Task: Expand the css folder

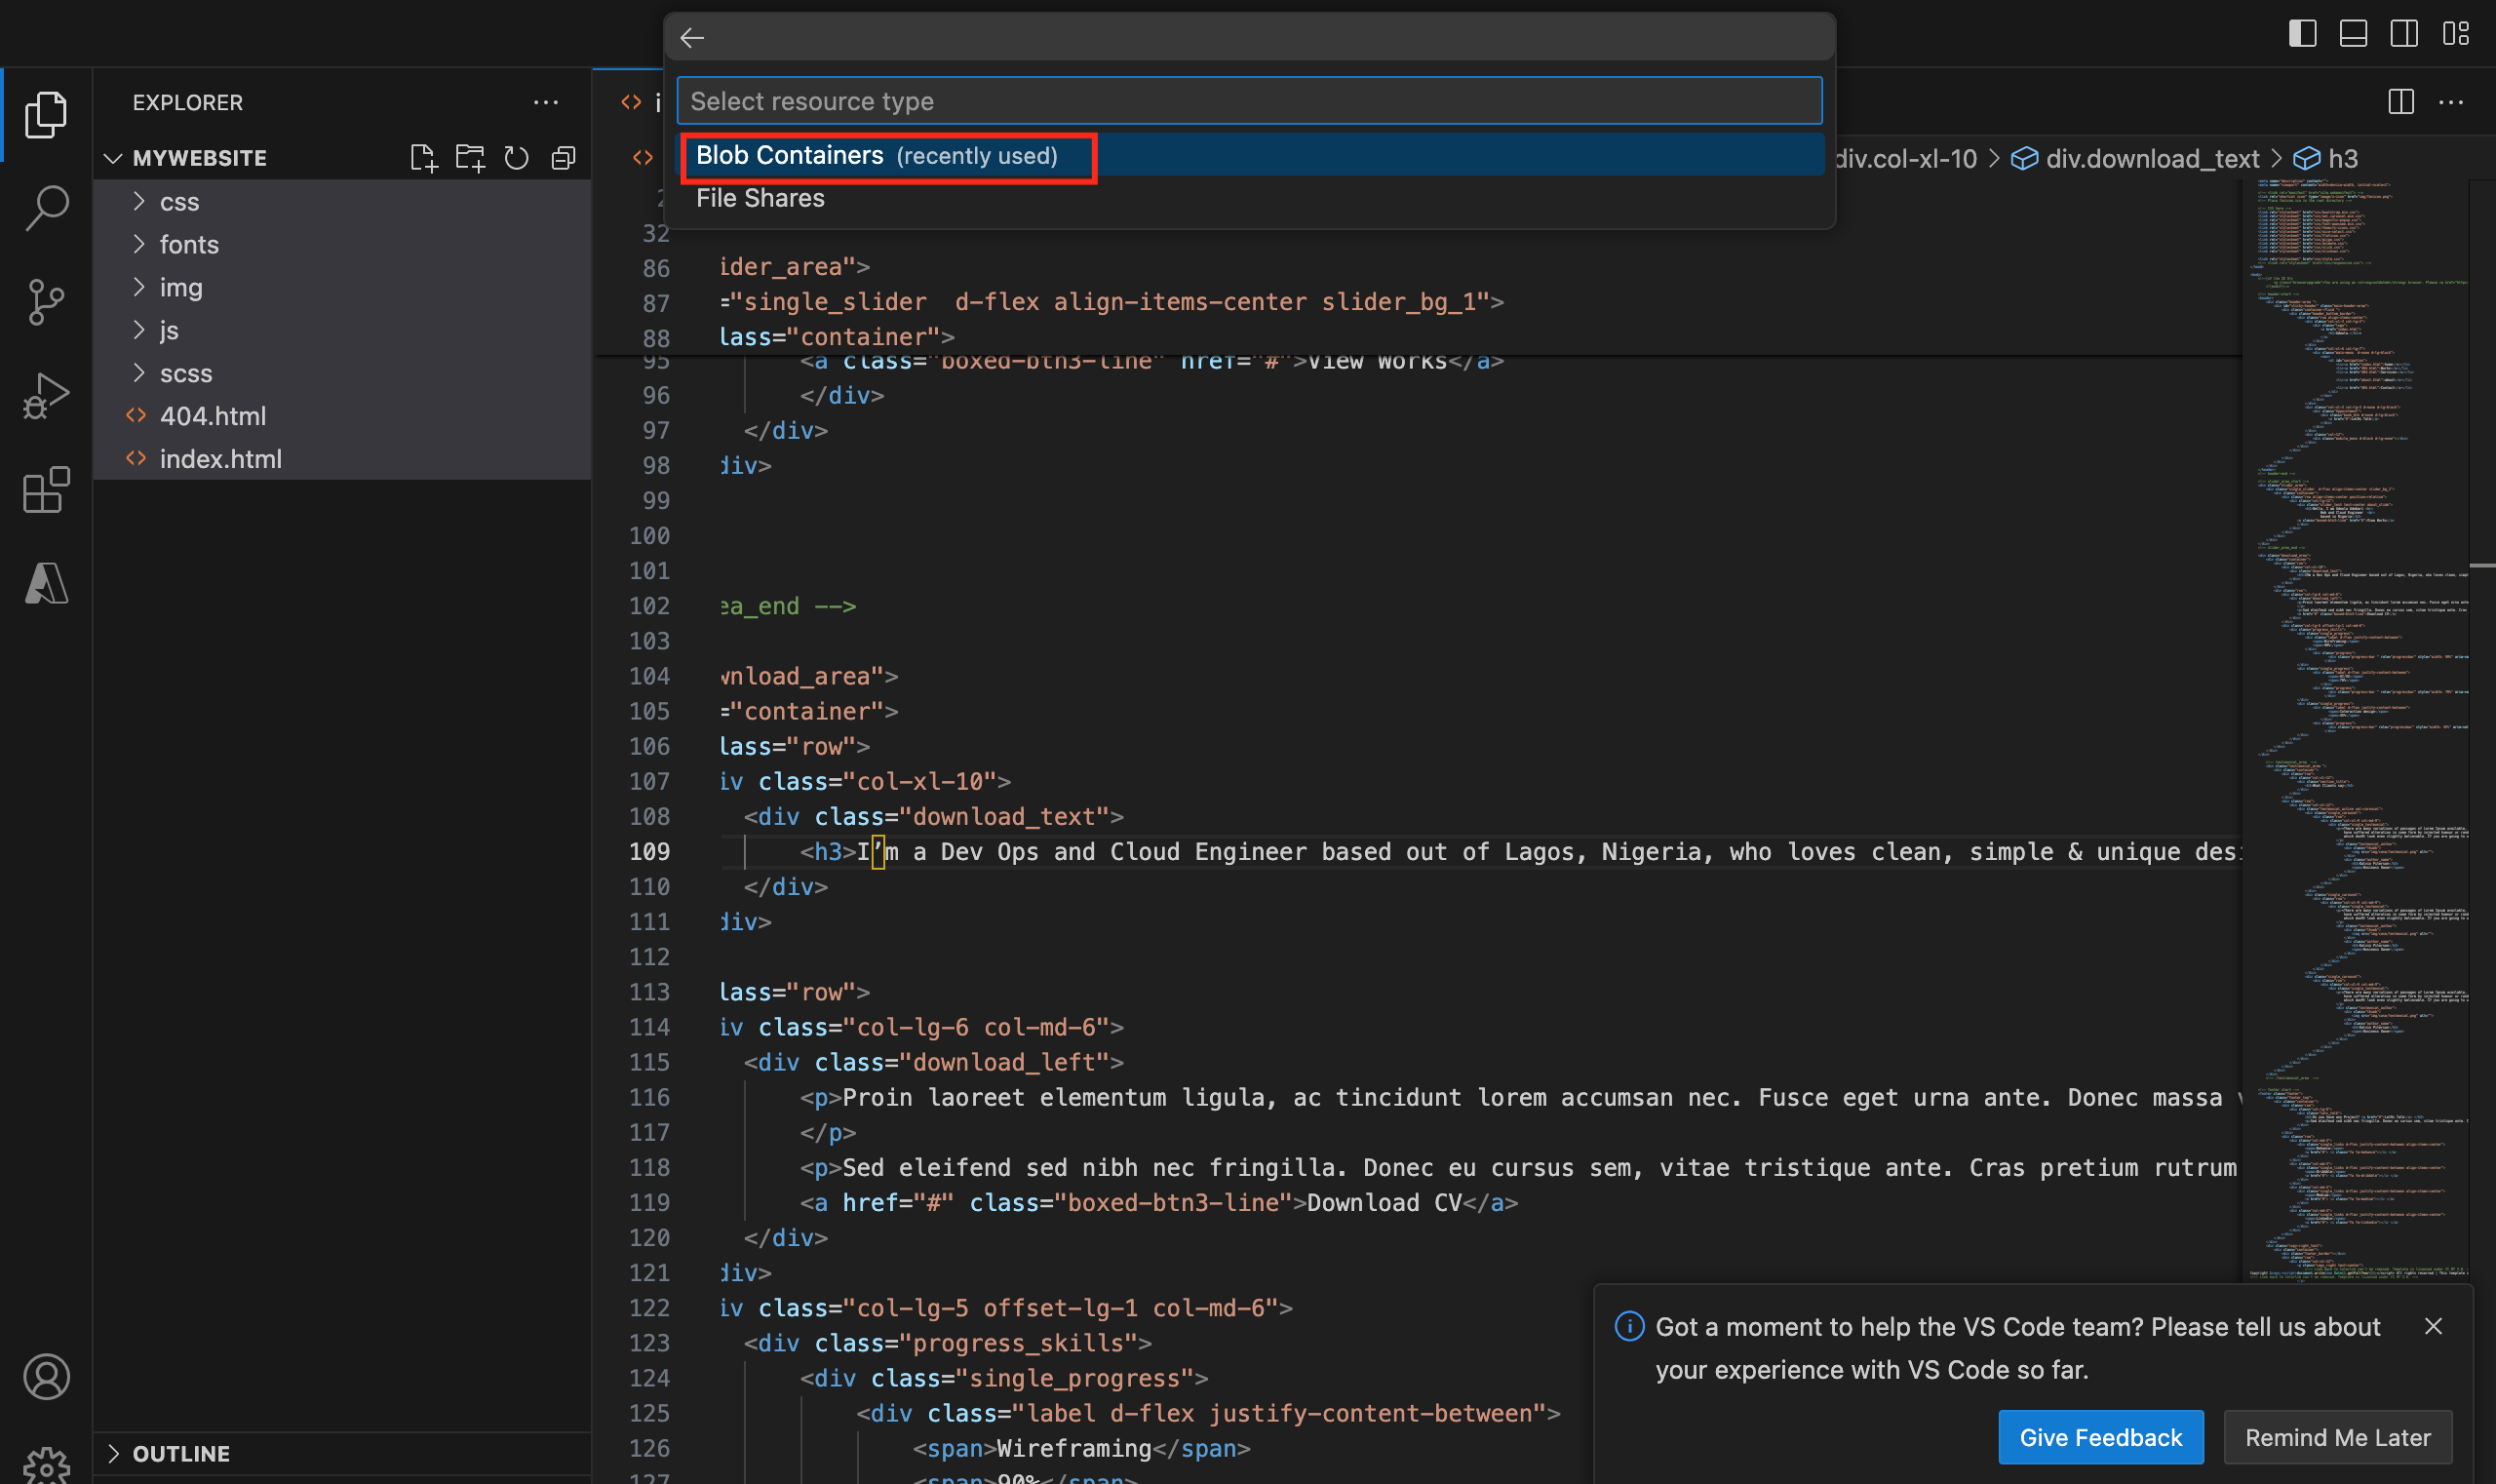Action: tap(179, 202)
